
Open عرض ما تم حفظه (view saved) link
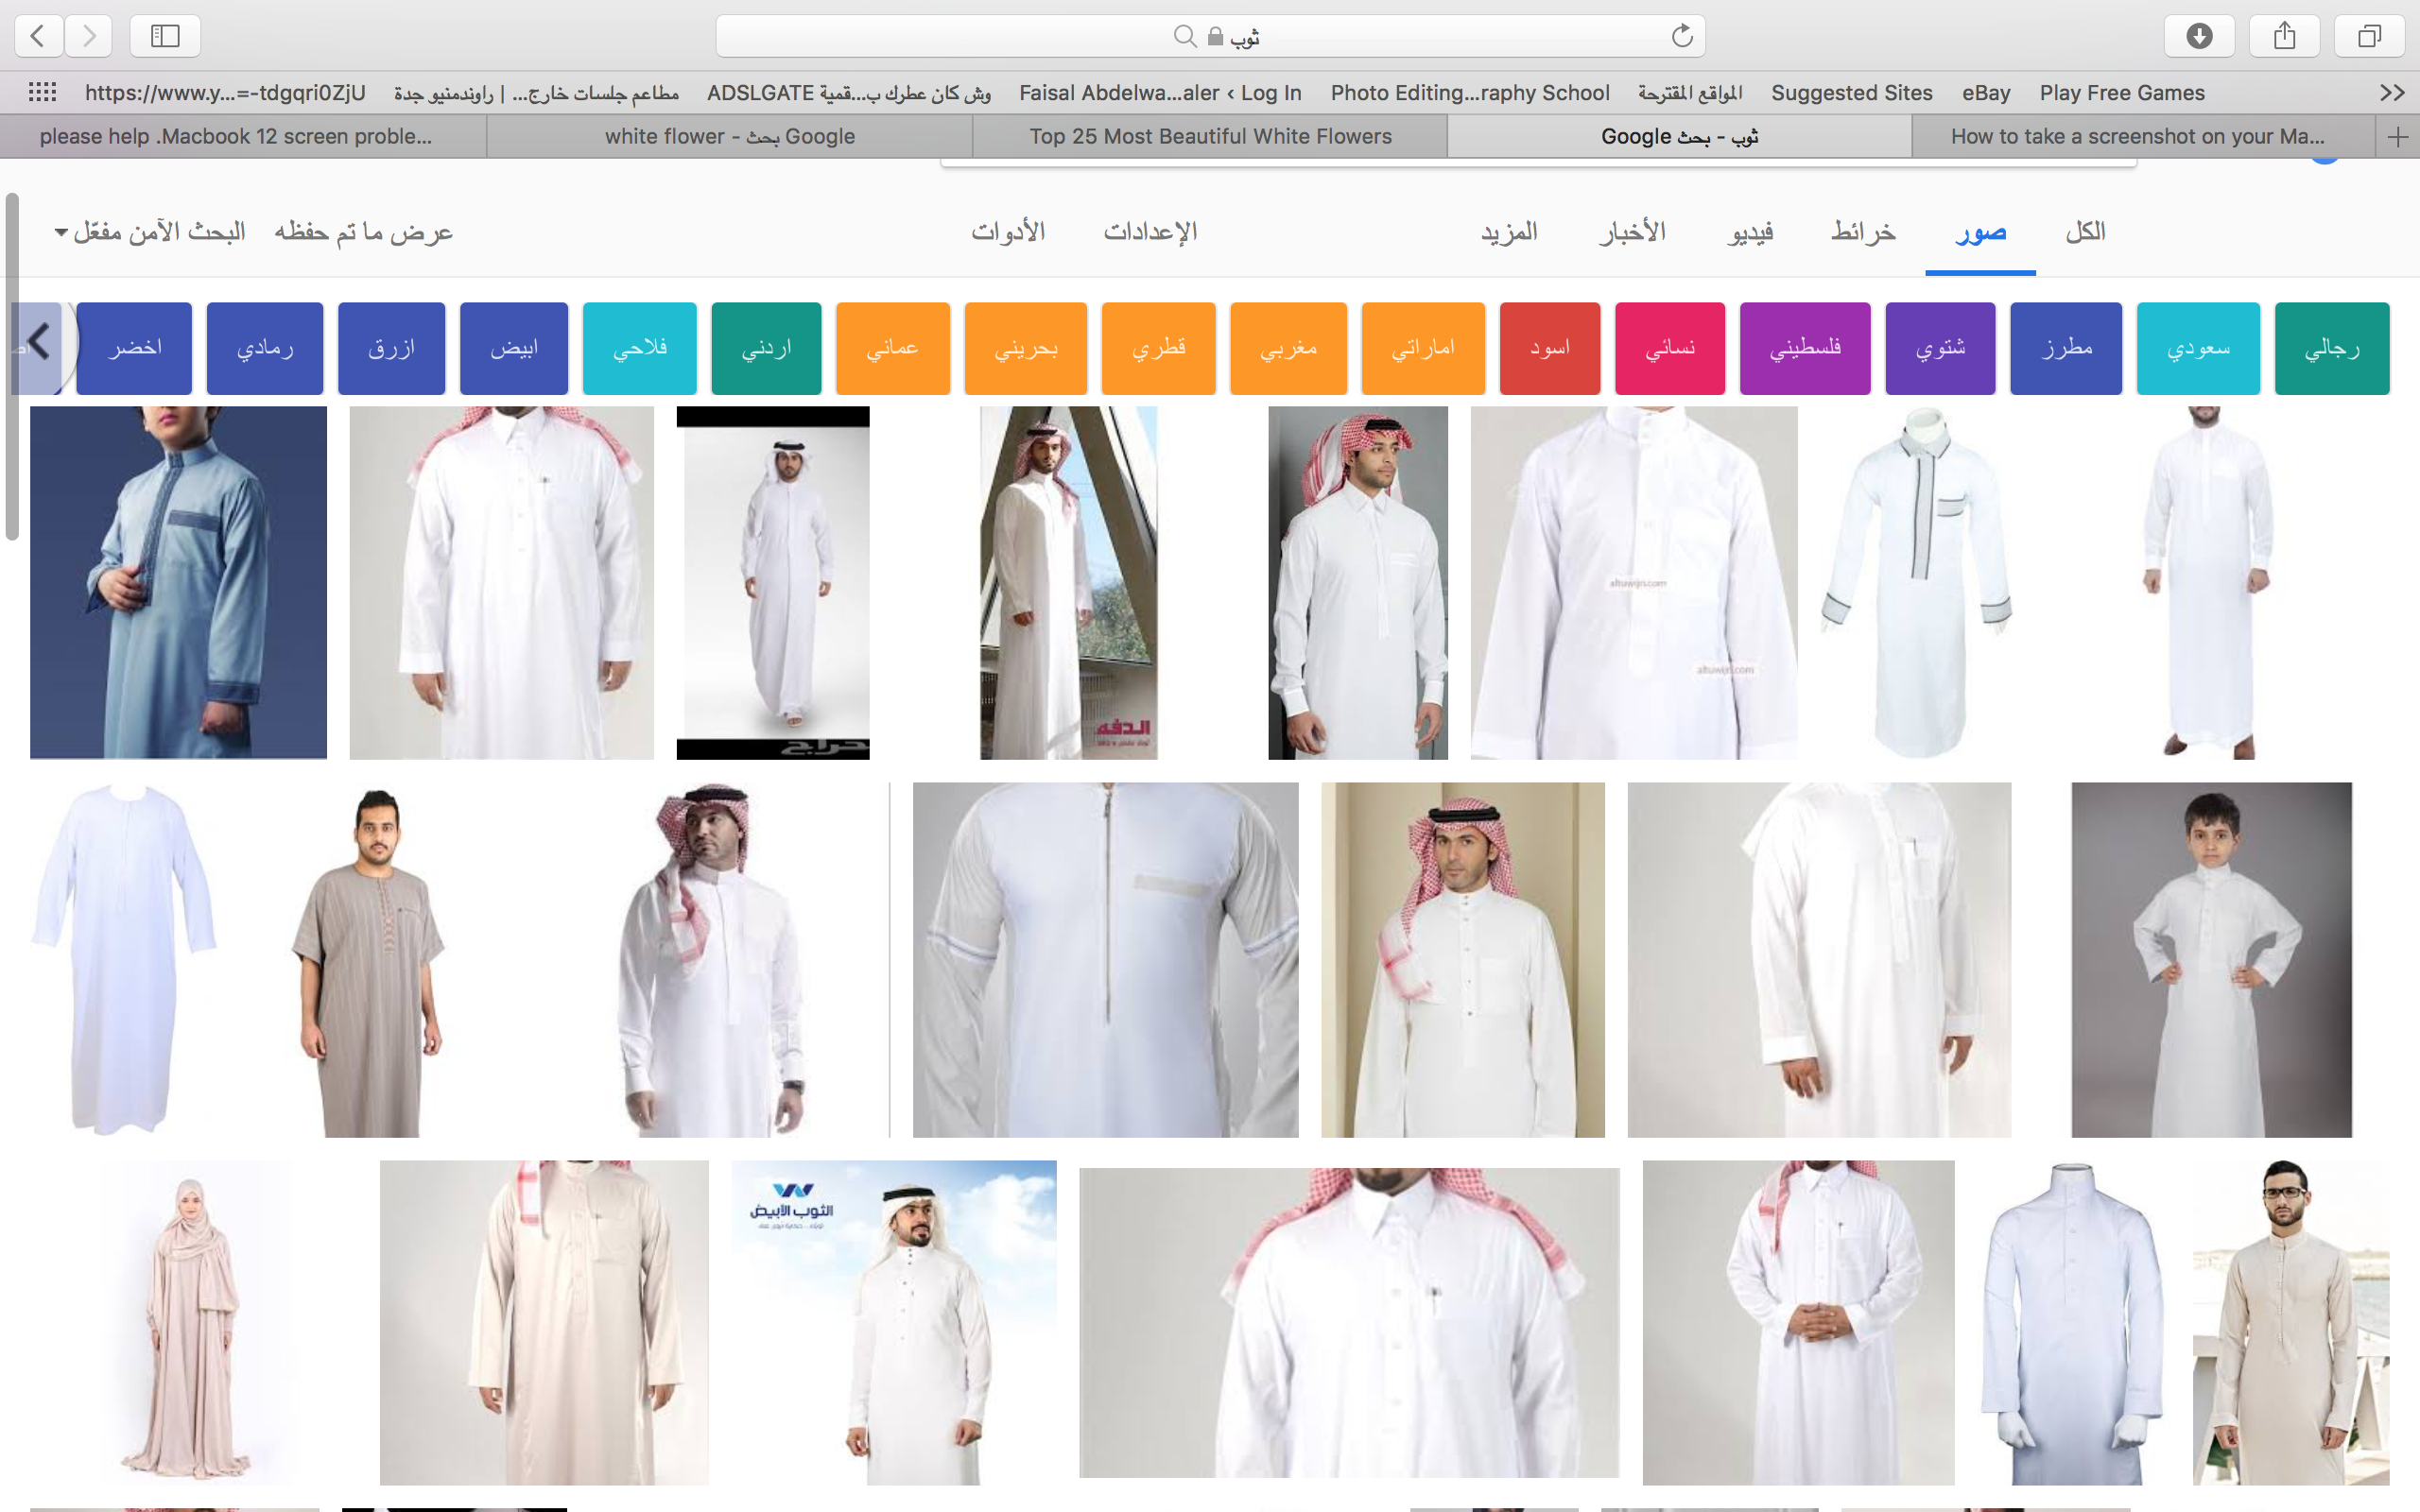[x=363, y=232]
